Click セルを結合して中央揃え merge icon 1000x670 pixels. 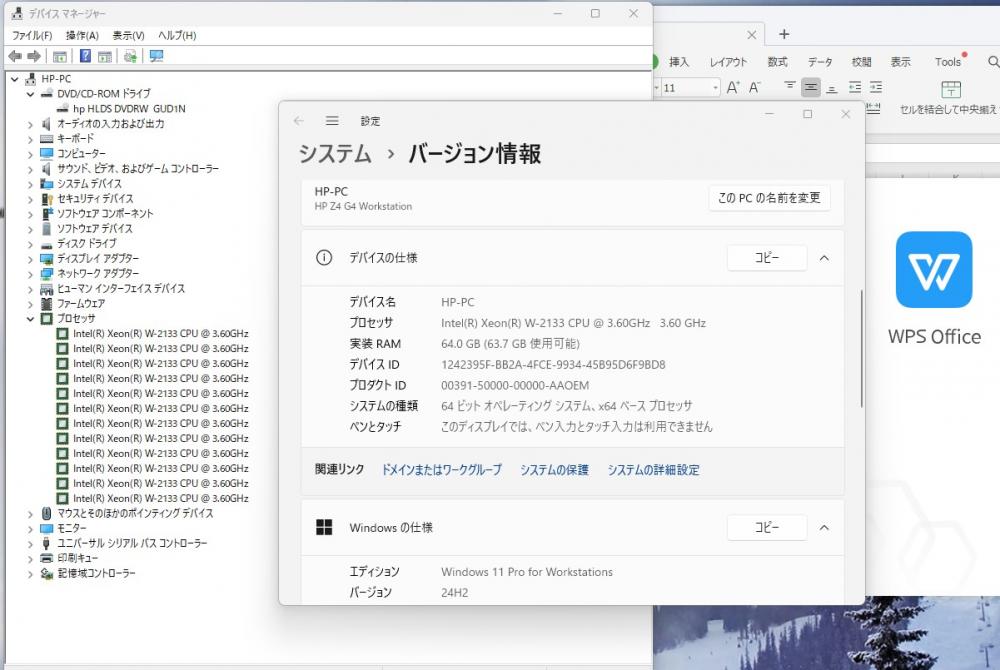950,89
